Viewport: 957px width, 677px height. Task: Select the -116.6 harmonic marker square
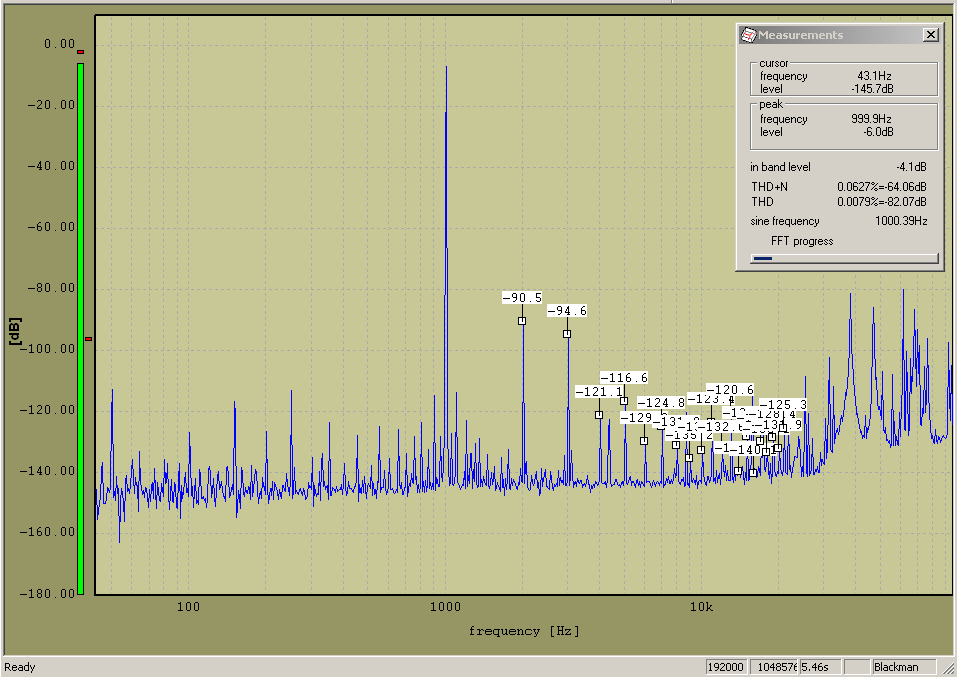(x=624, y=401)
